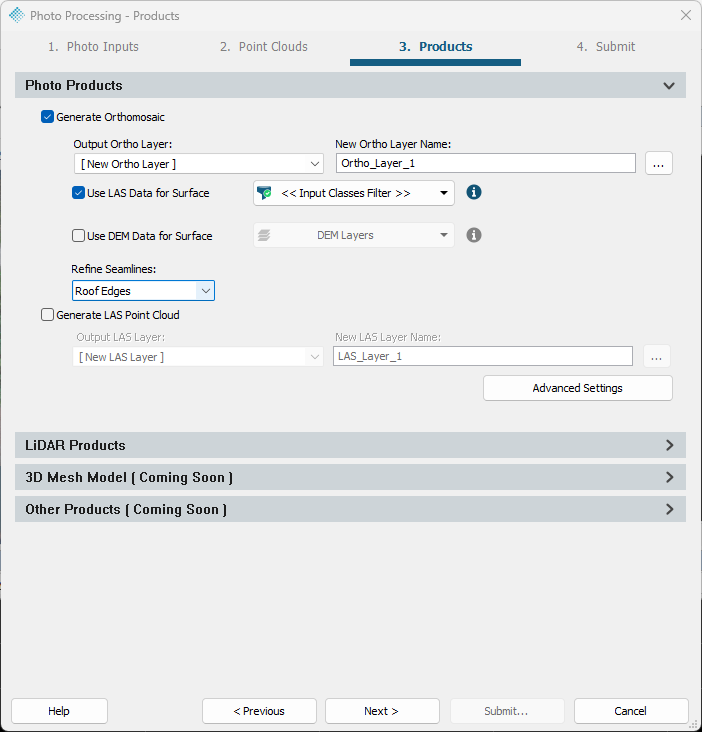Jump to the Submit step tab

coord(606,47)
